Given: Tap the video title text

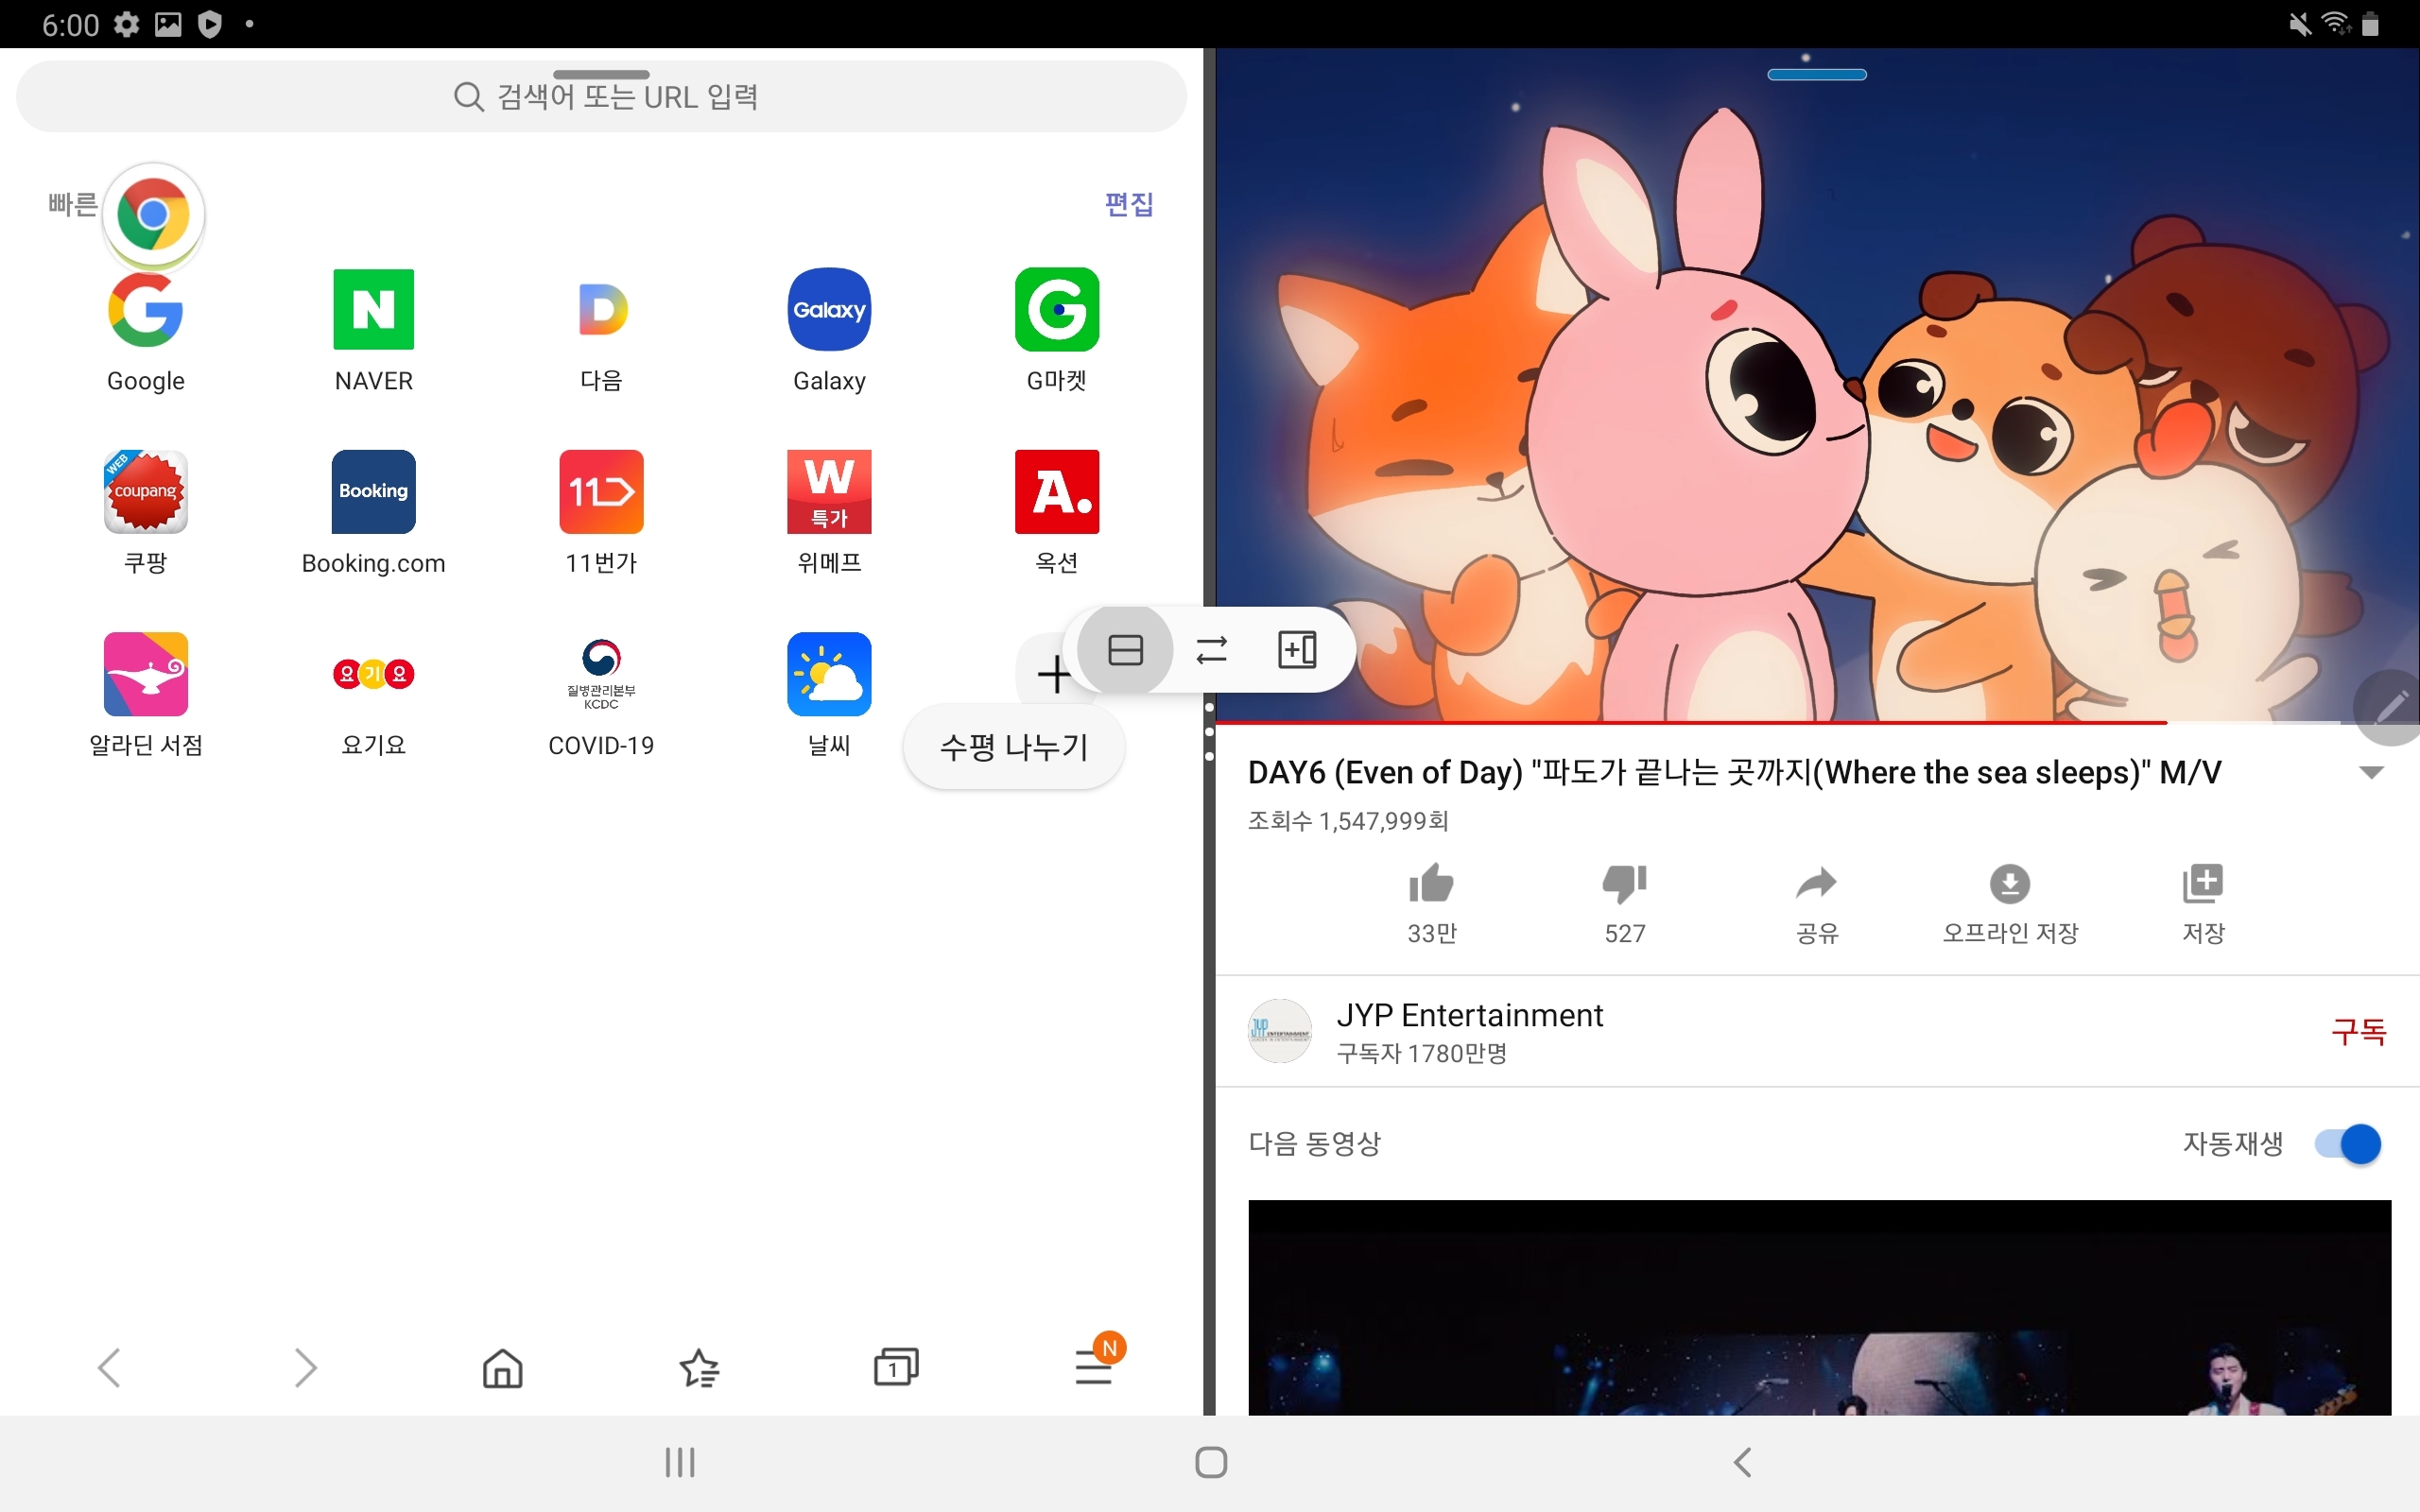Looking at the screenshot, I should click(x=1734, y=772).
